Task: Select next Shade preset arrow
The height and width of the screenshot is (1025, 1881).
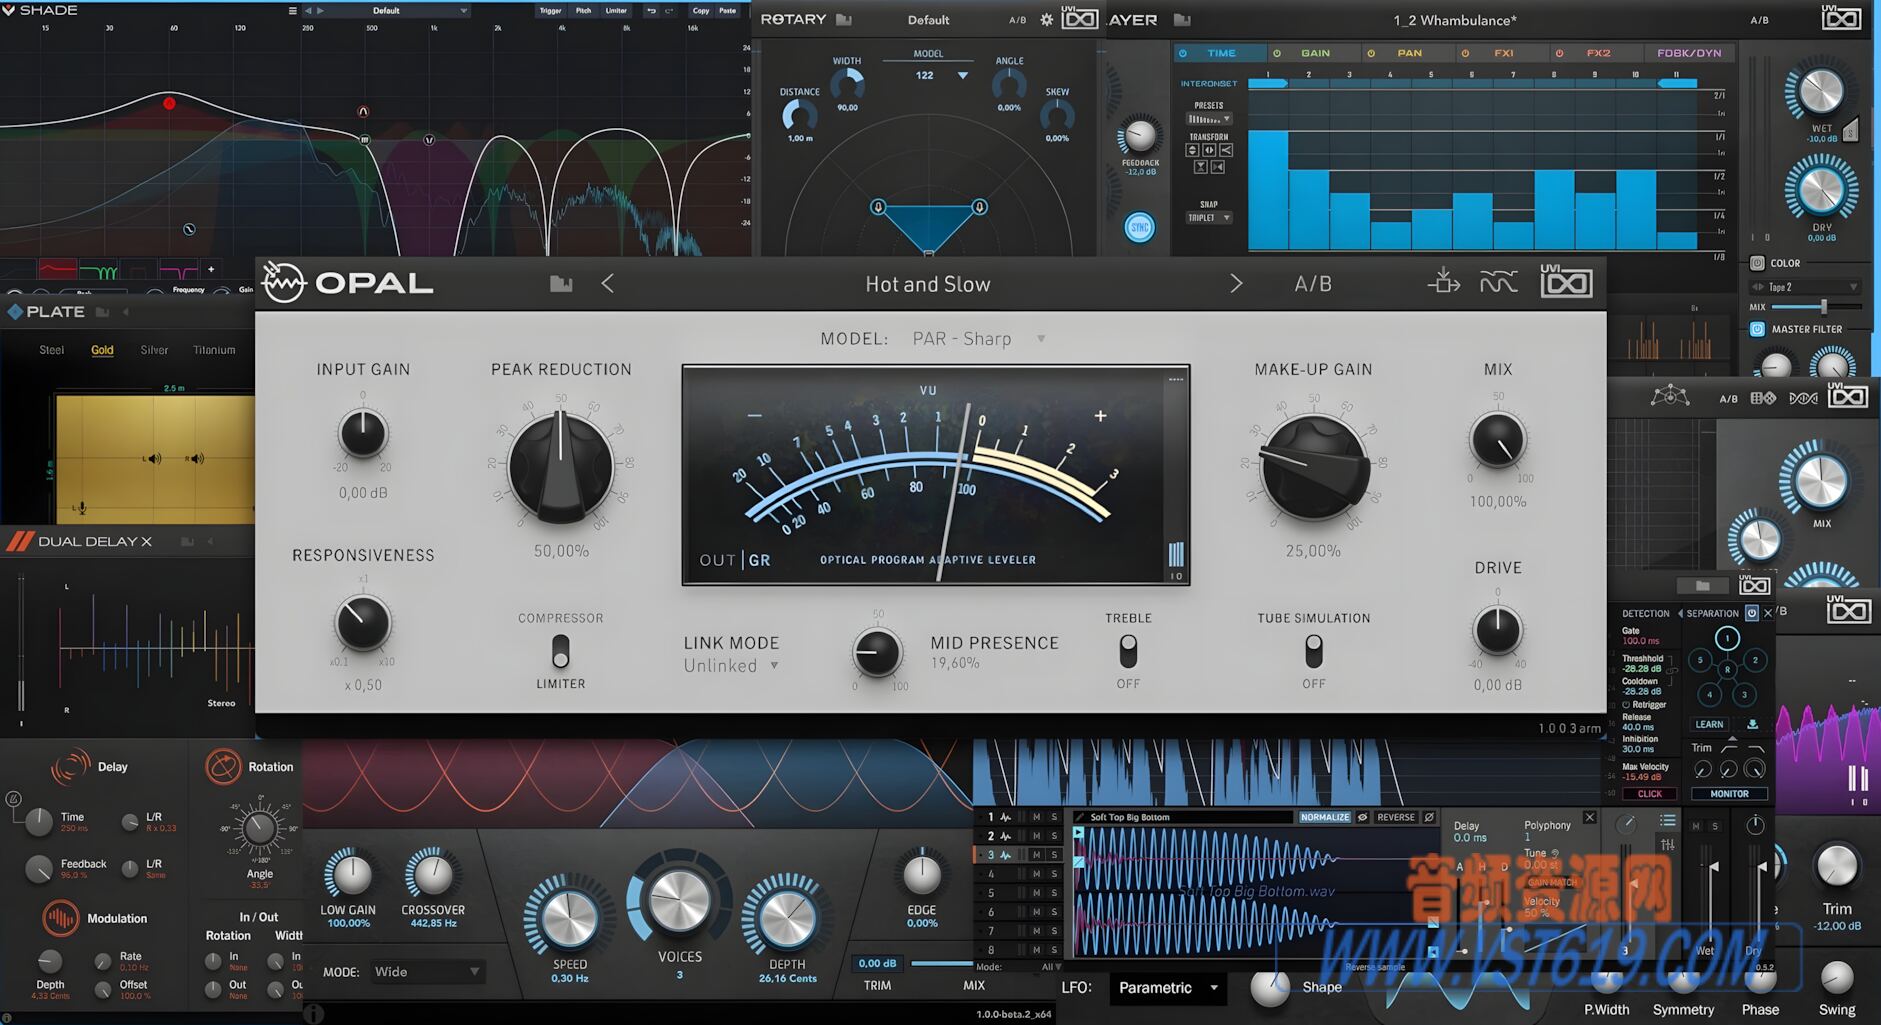Action: point(320,11)
